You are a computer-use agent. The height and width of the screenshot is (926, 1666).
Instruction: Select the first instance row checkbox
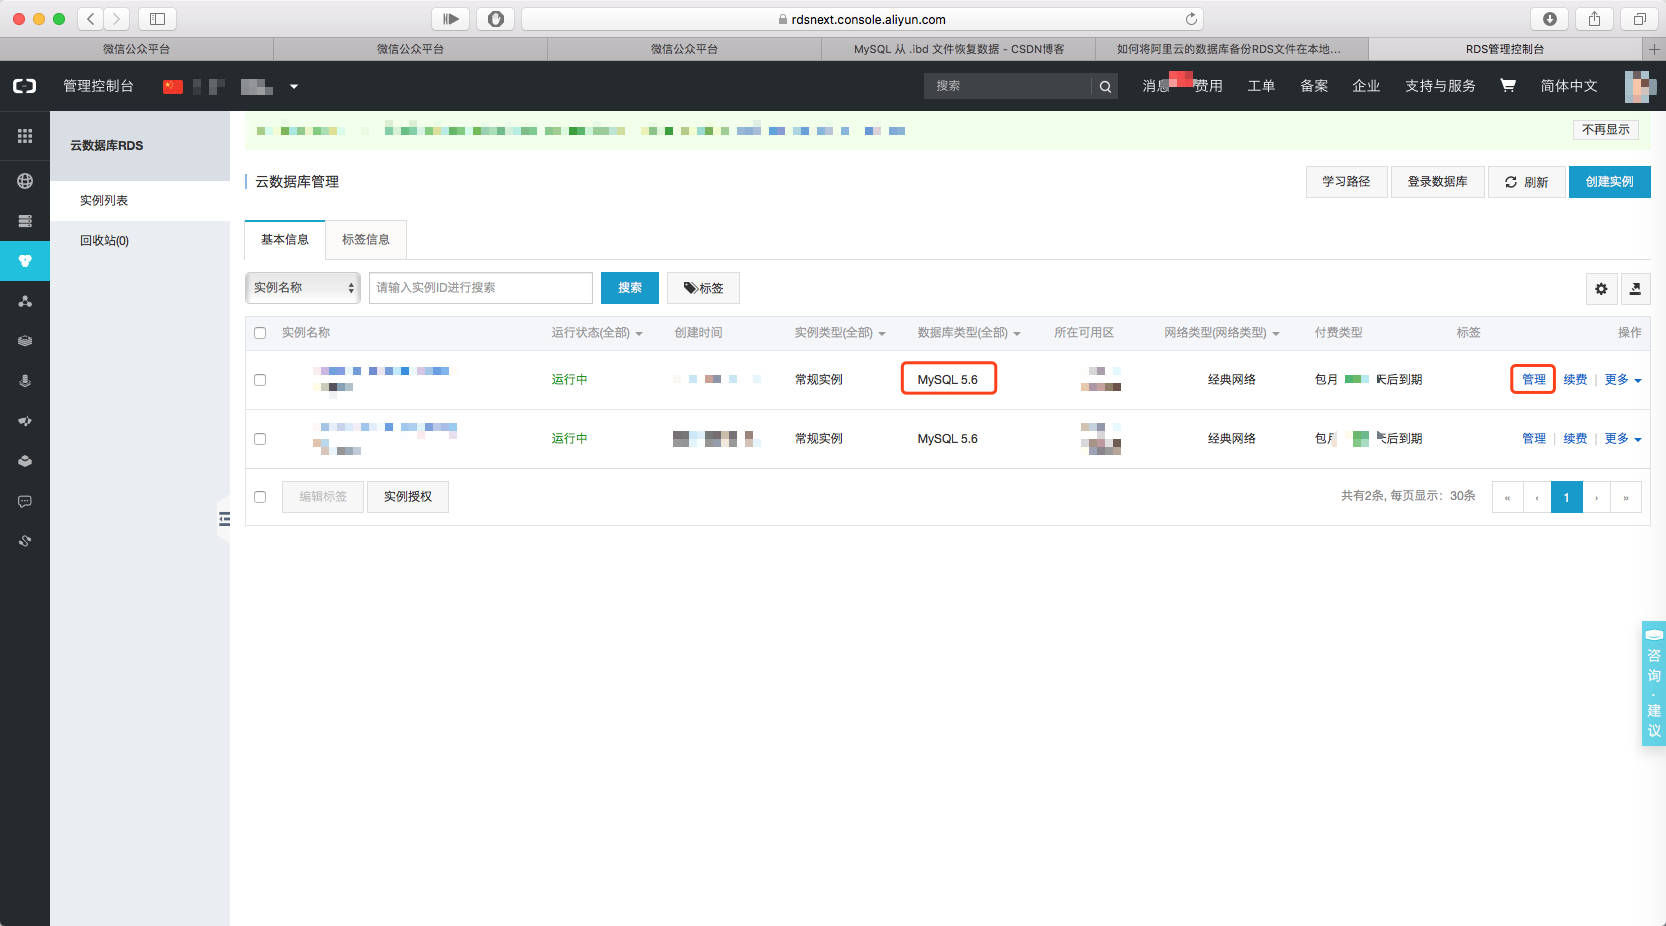coord(260,380)
